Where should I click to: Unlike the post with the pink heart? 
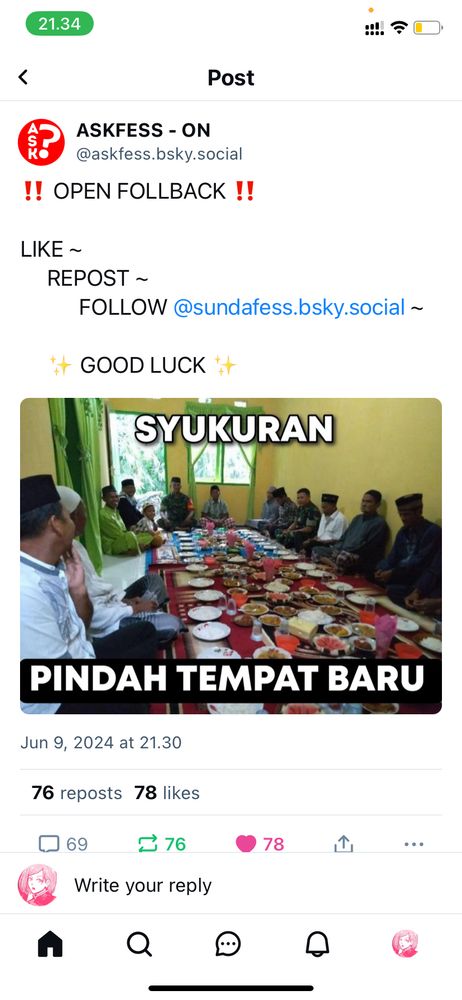tap(246, 844)
